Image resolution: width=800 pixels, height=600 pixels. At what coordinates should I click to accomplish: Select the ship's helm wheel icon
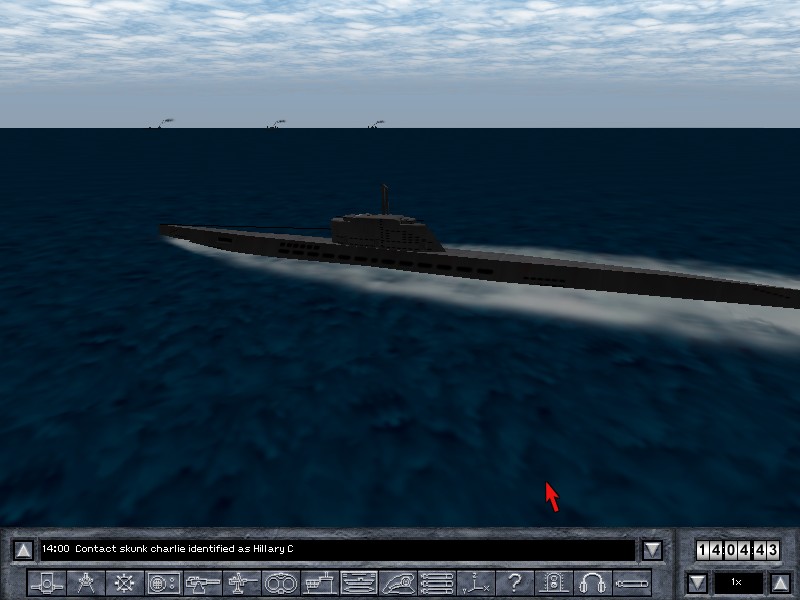coord(125,582)
